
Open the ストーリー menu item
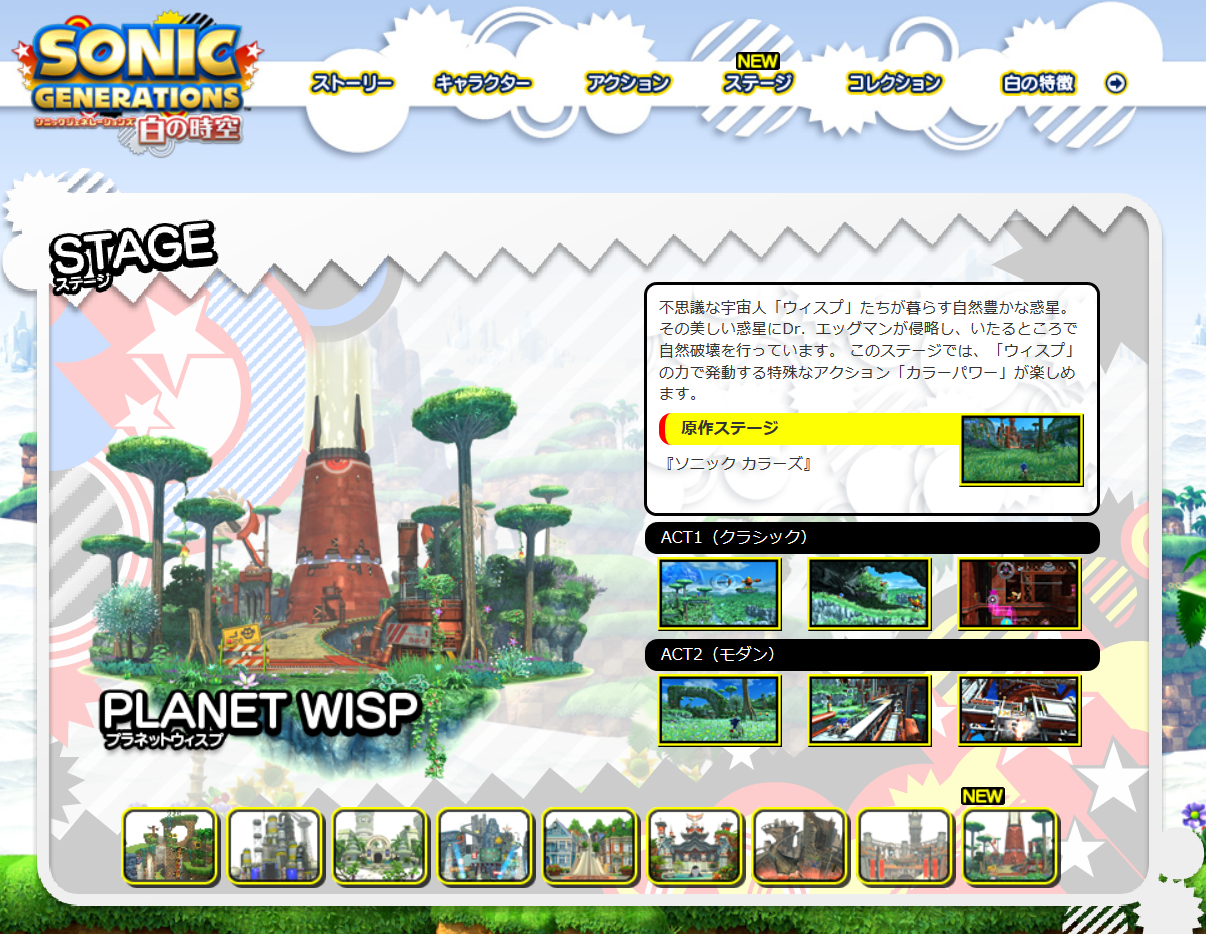click(x=352, y=84)
